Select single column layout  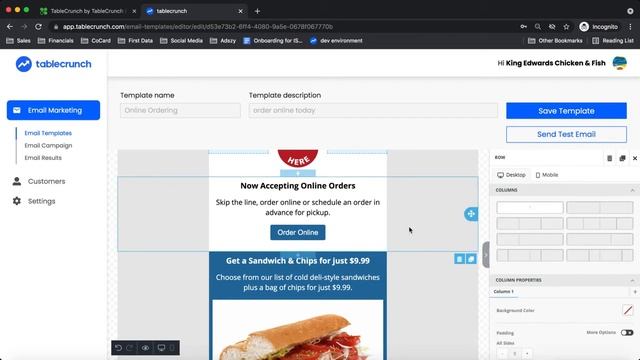point(530,207)
